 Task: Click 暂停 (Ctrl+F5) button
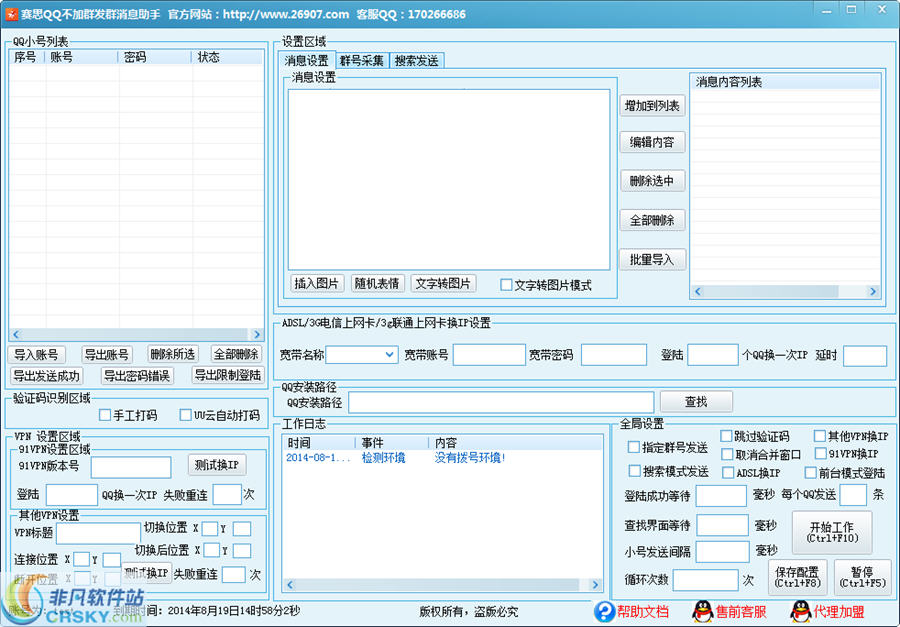[x=862, y=577]
